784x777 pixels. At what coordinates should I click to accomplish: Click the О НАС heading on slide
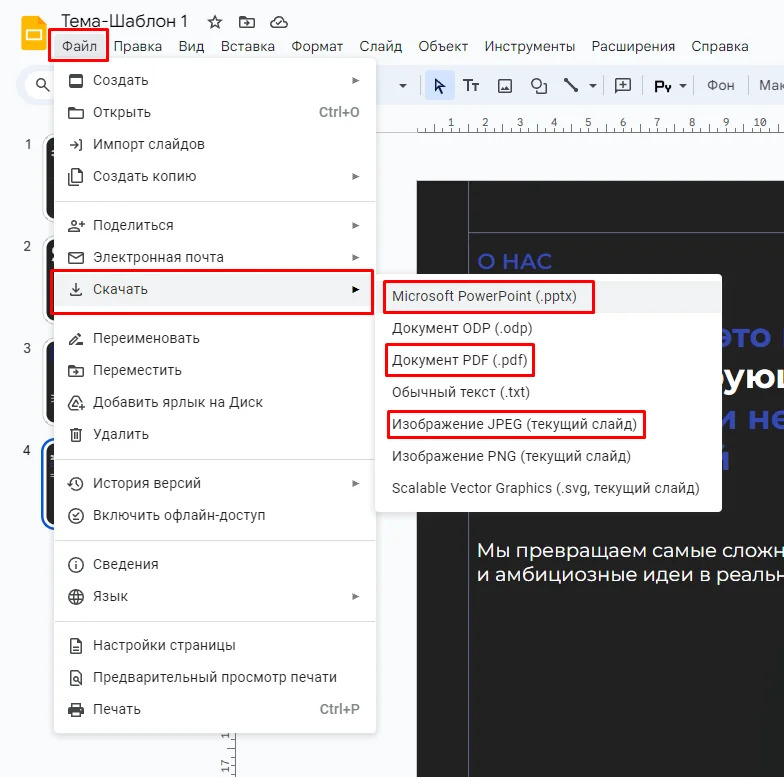click(514, 262)
